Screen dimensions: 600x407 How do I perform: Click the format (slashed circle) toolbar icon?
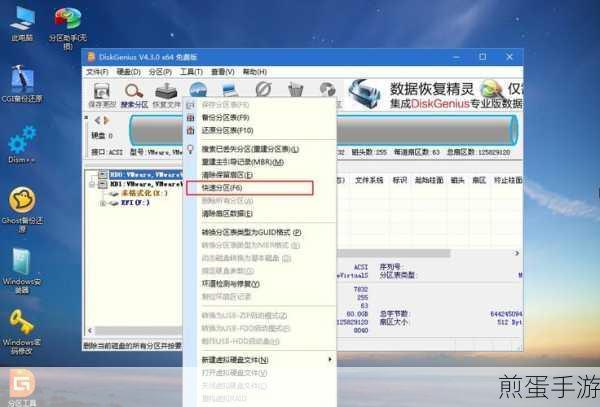coord(263,89)
